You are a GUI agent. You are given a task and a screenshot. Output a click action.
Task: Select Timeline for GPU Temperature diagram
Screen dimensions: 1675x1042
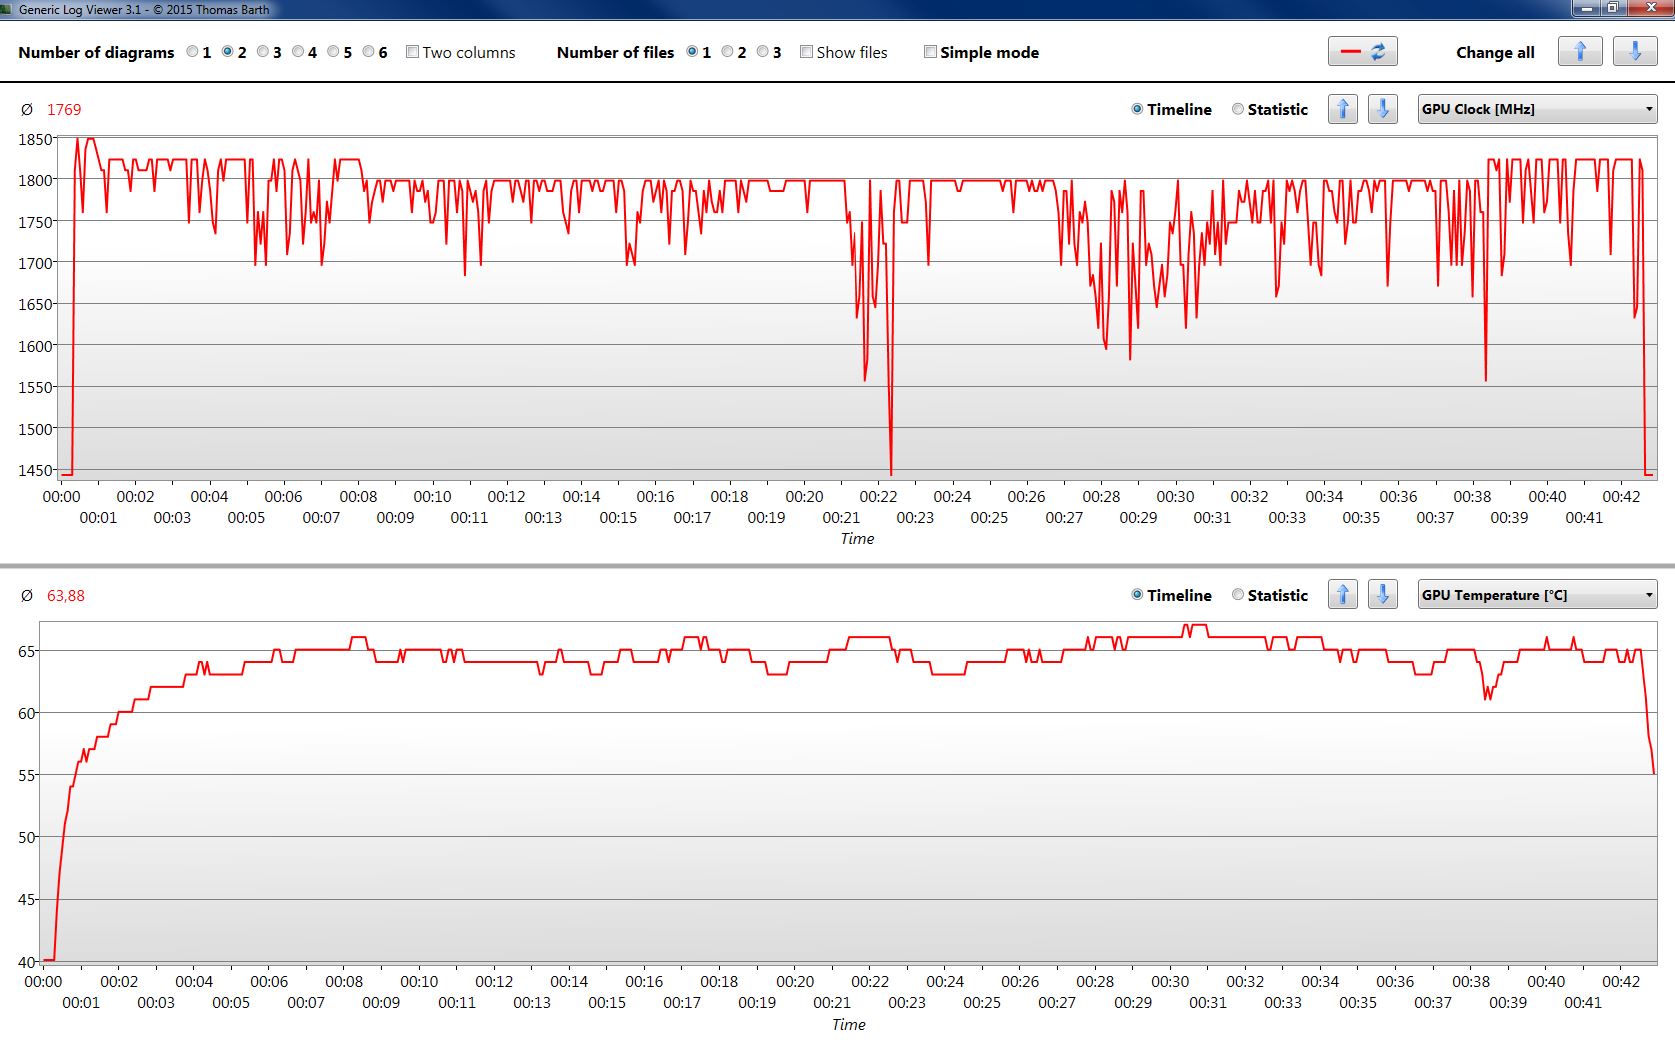[1137, 595]
